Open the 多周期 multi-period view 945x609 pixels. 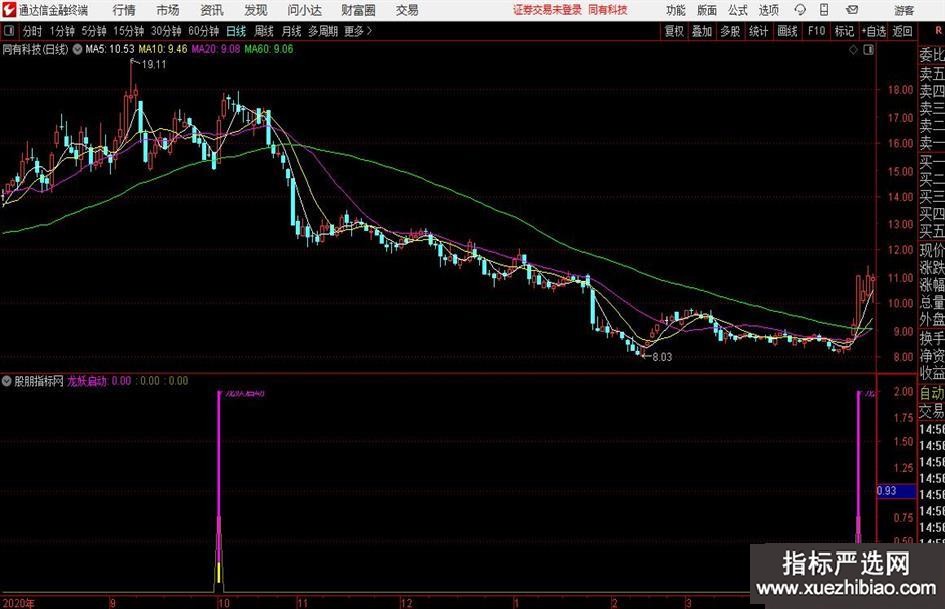(x=323, y=31)
